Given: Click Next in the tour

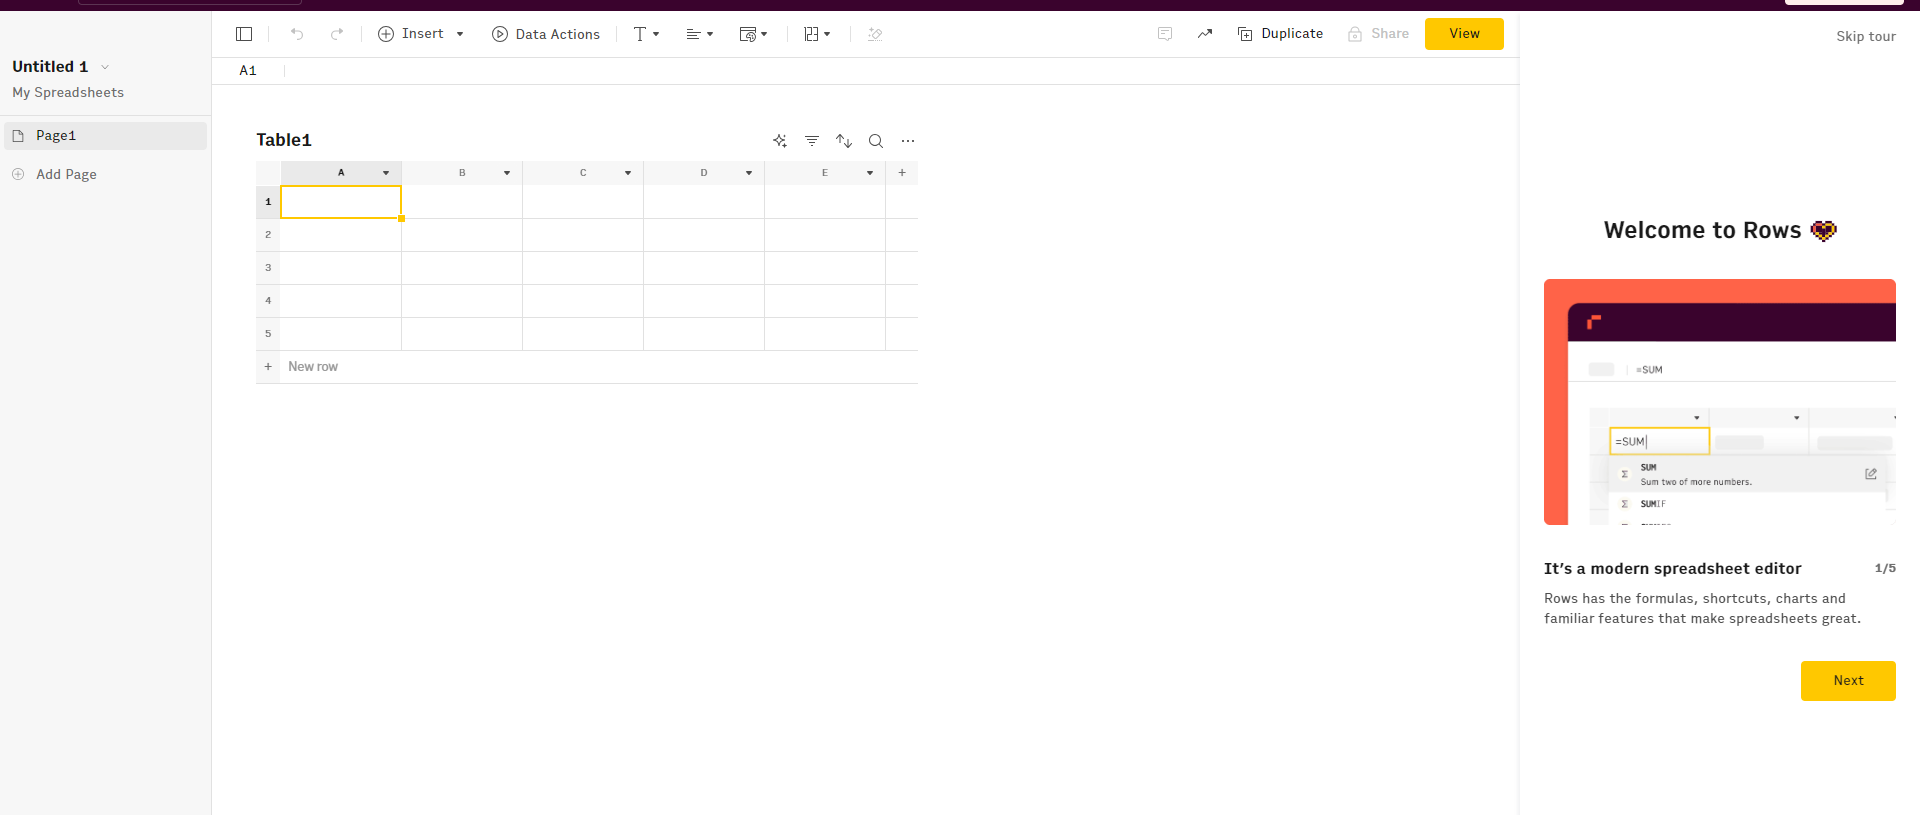Looking at the screenshot, I should tap(1848, 681).
